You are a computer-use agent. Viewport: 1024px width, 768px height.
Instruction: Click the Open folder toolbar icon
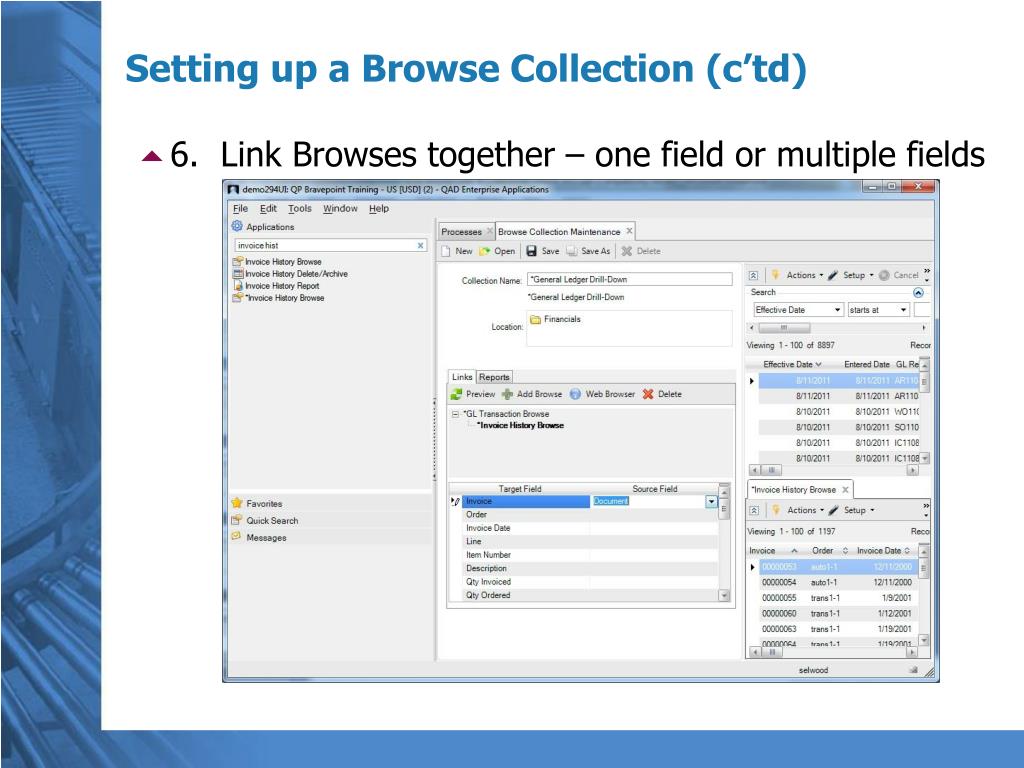tap(485, 251)
